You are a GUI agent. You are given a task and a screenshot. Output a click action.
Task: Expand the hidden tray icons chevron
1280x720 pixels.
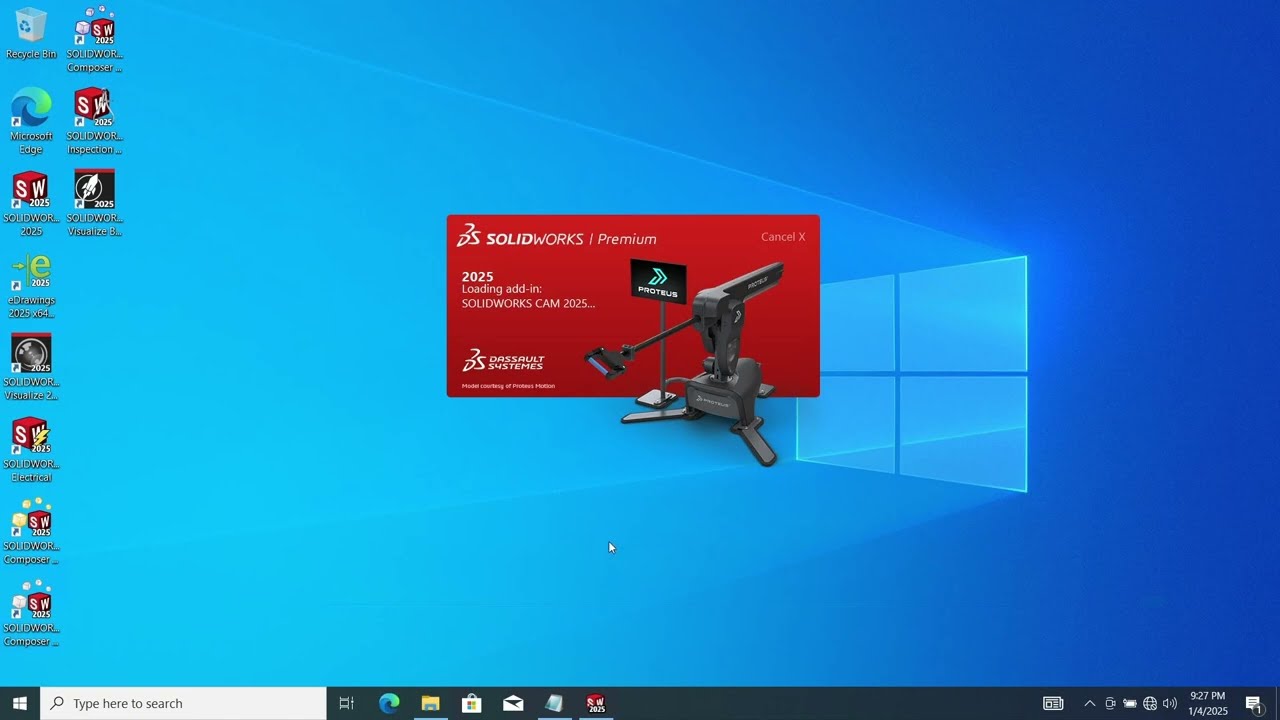coord(1090,703)
